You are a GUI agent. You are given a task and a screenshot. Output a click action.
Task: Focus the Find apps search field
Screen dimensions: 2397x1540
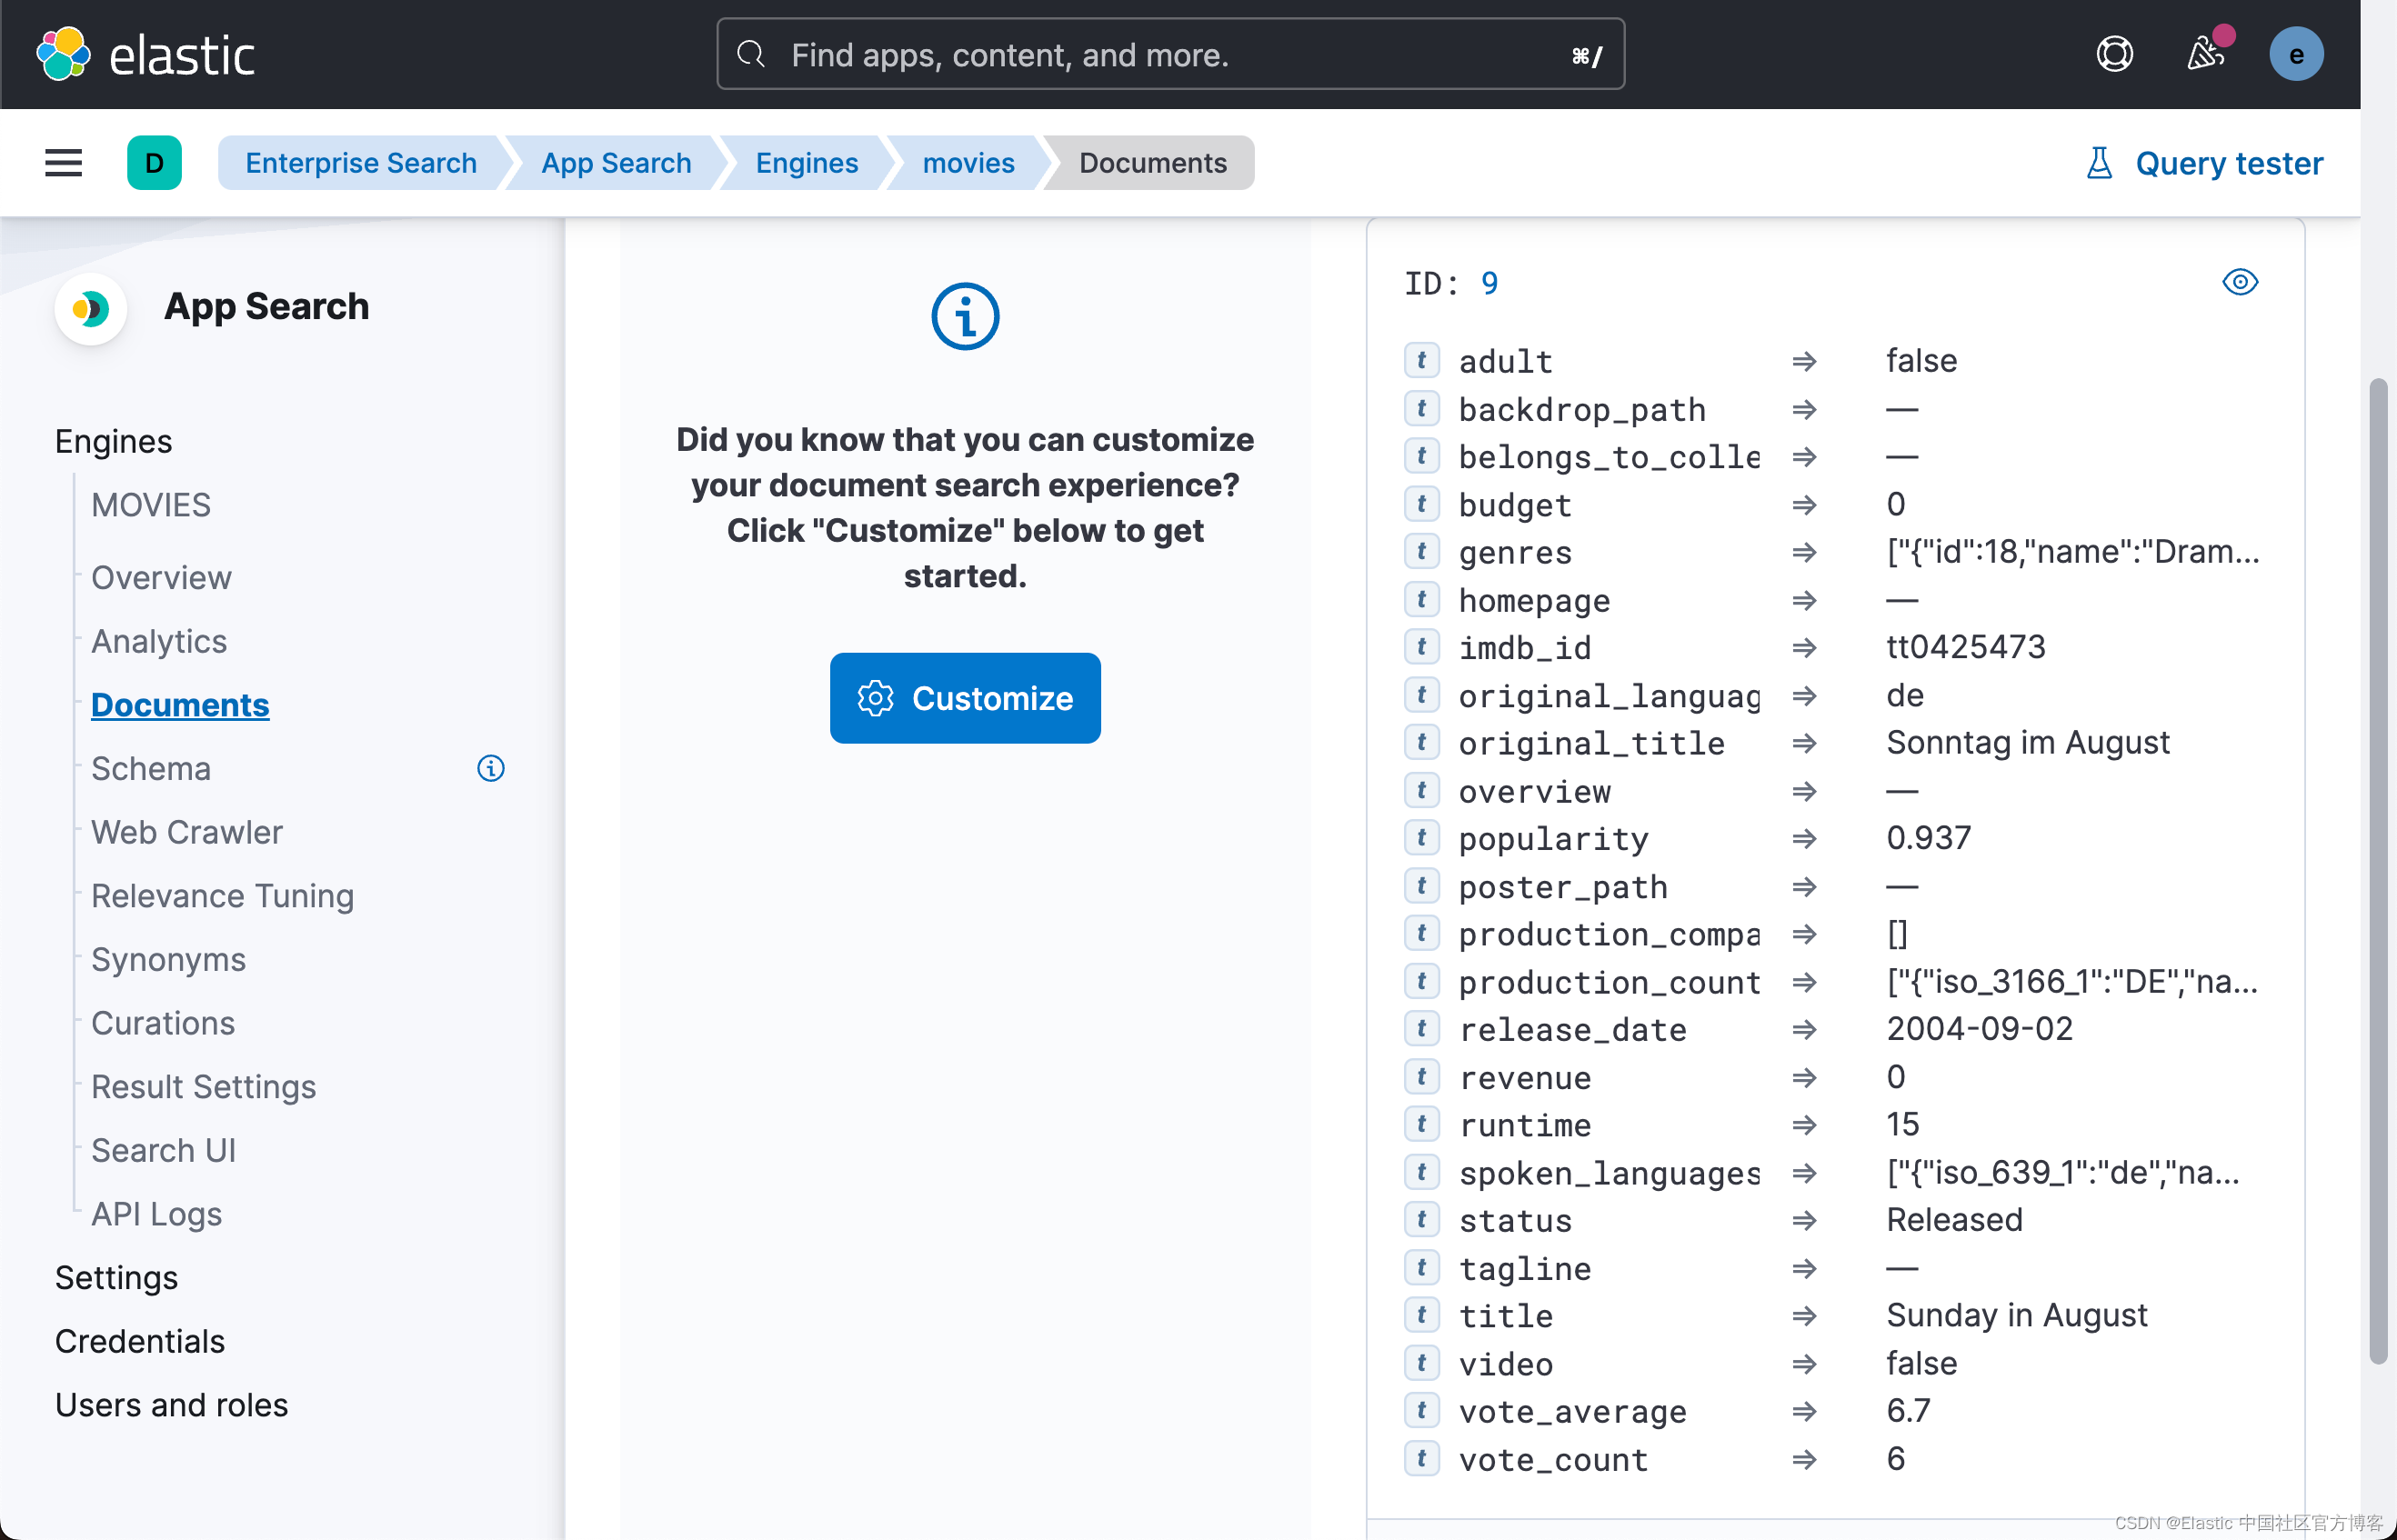click(1170, 54)
